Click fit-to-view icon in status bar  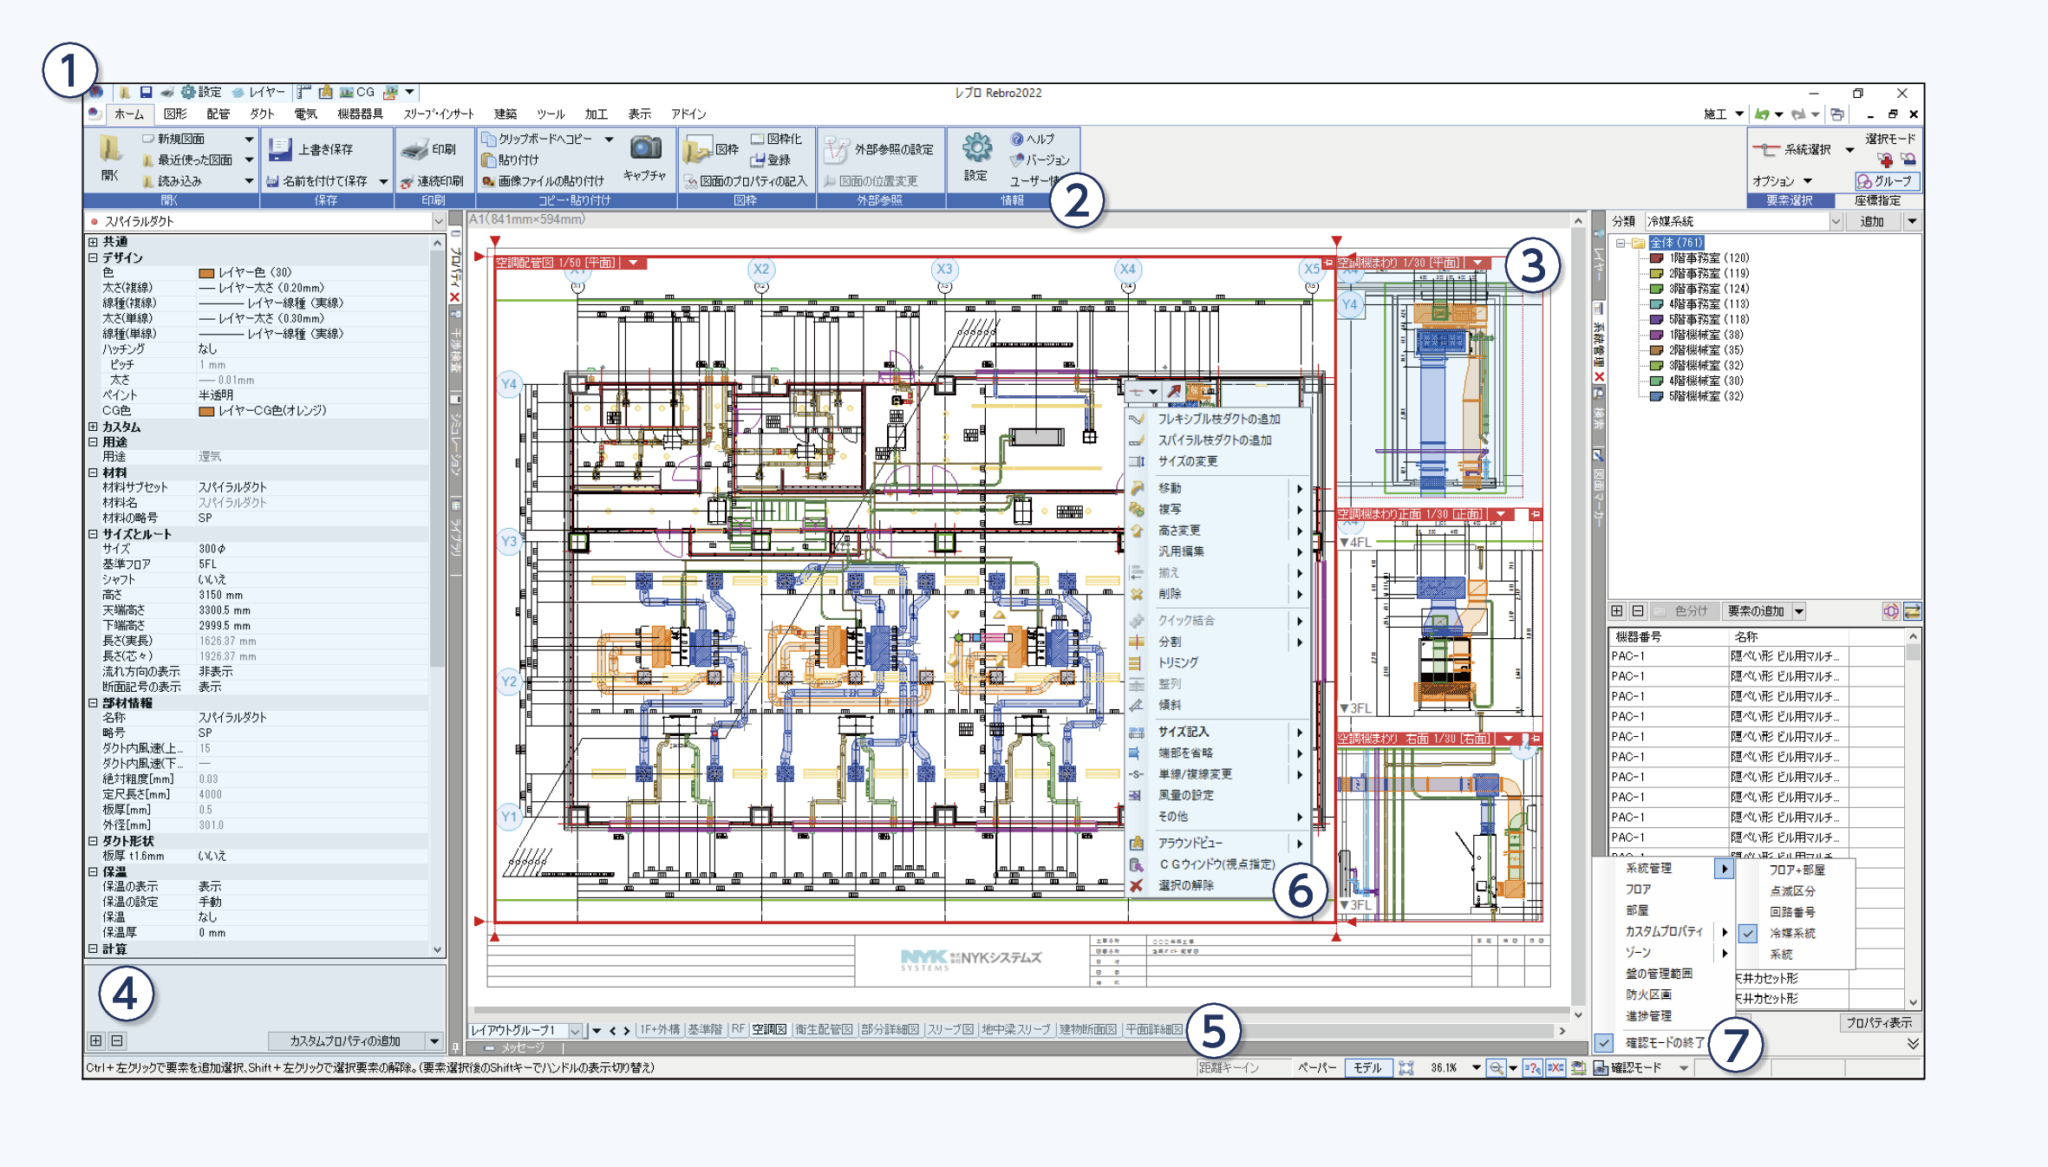[1406, 1068]
